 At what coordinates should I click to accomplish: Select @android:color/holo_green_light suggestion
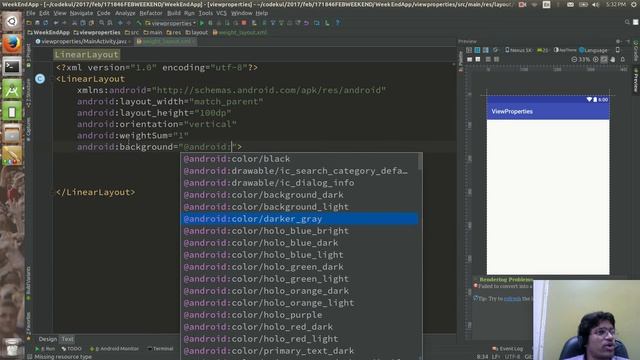[299, 279]
